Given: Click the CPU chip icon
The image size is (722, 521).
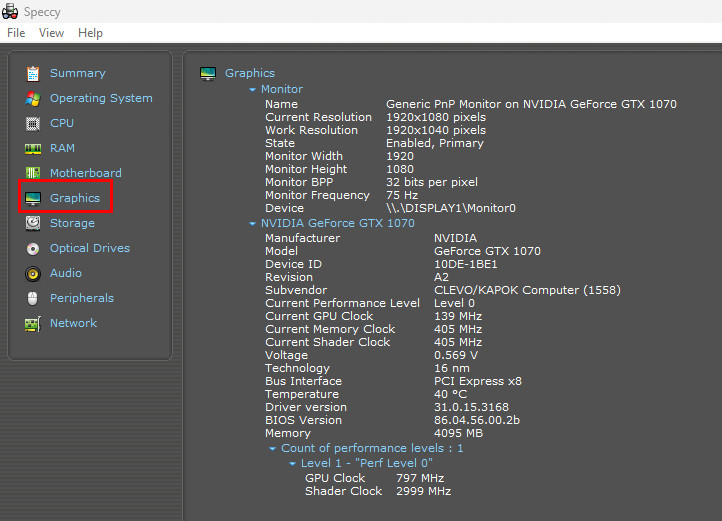Looking at the screenshot, I should pos(33,123).
